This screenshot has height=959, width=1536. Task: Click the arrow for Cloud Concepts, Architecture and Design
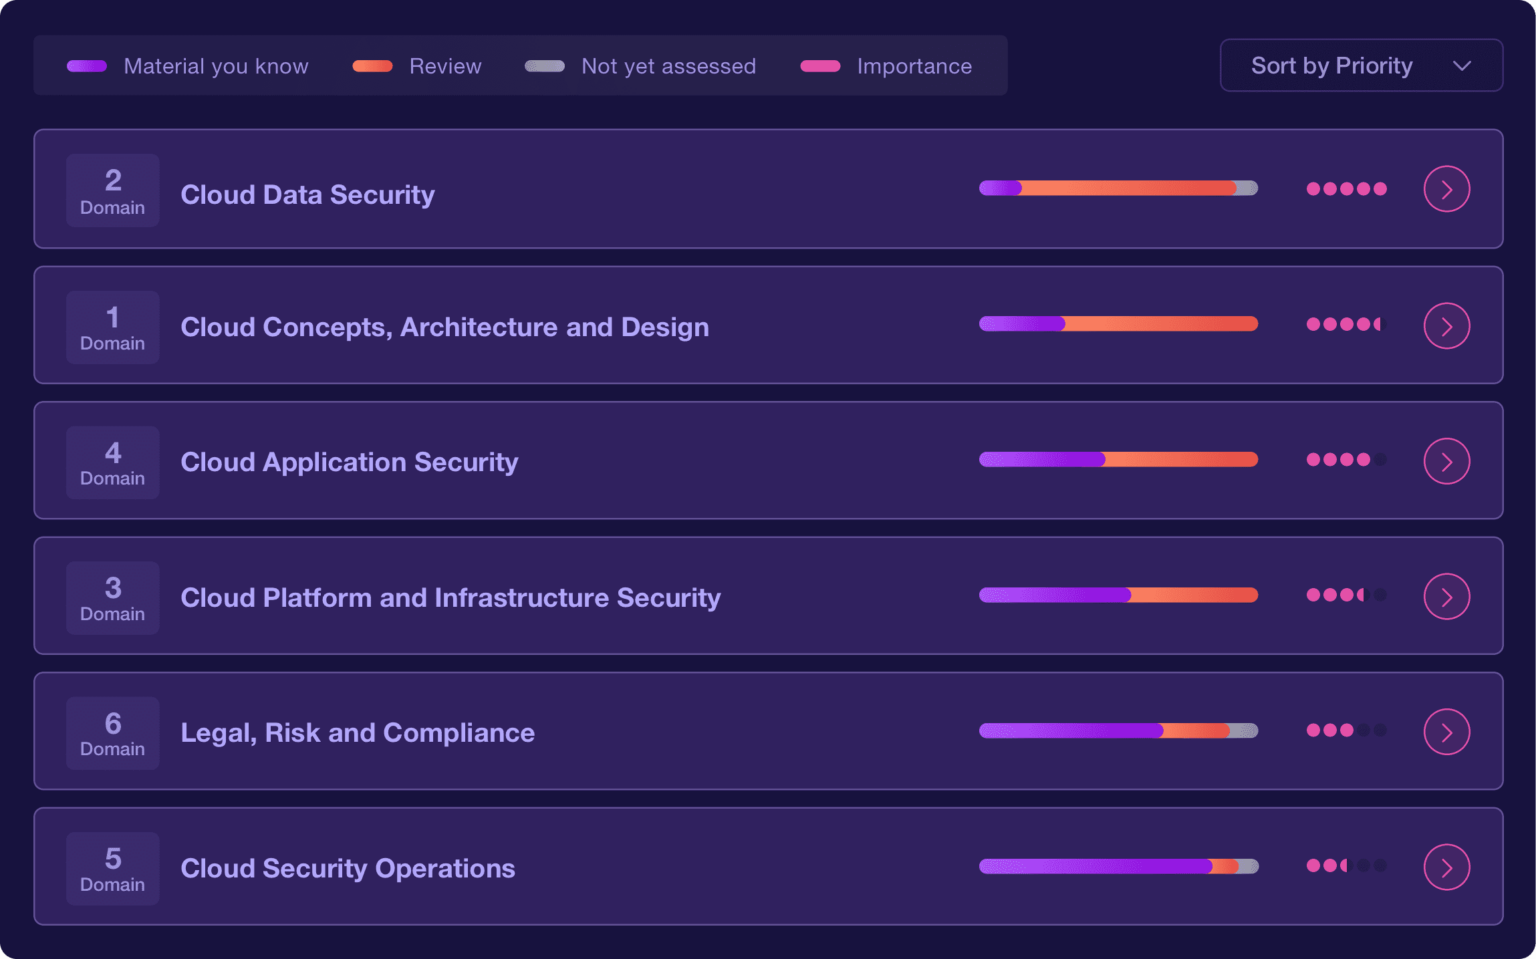(1446, 325)
